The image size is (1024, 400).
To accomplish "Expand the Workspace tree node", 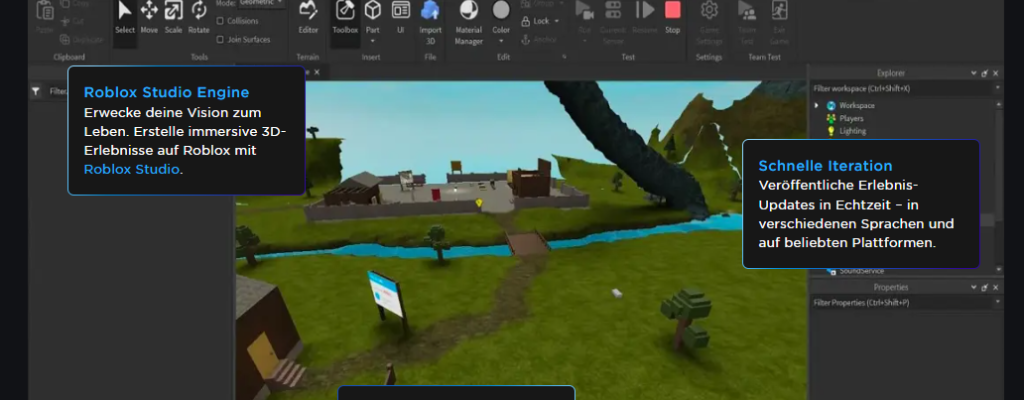I will (817, 105).
